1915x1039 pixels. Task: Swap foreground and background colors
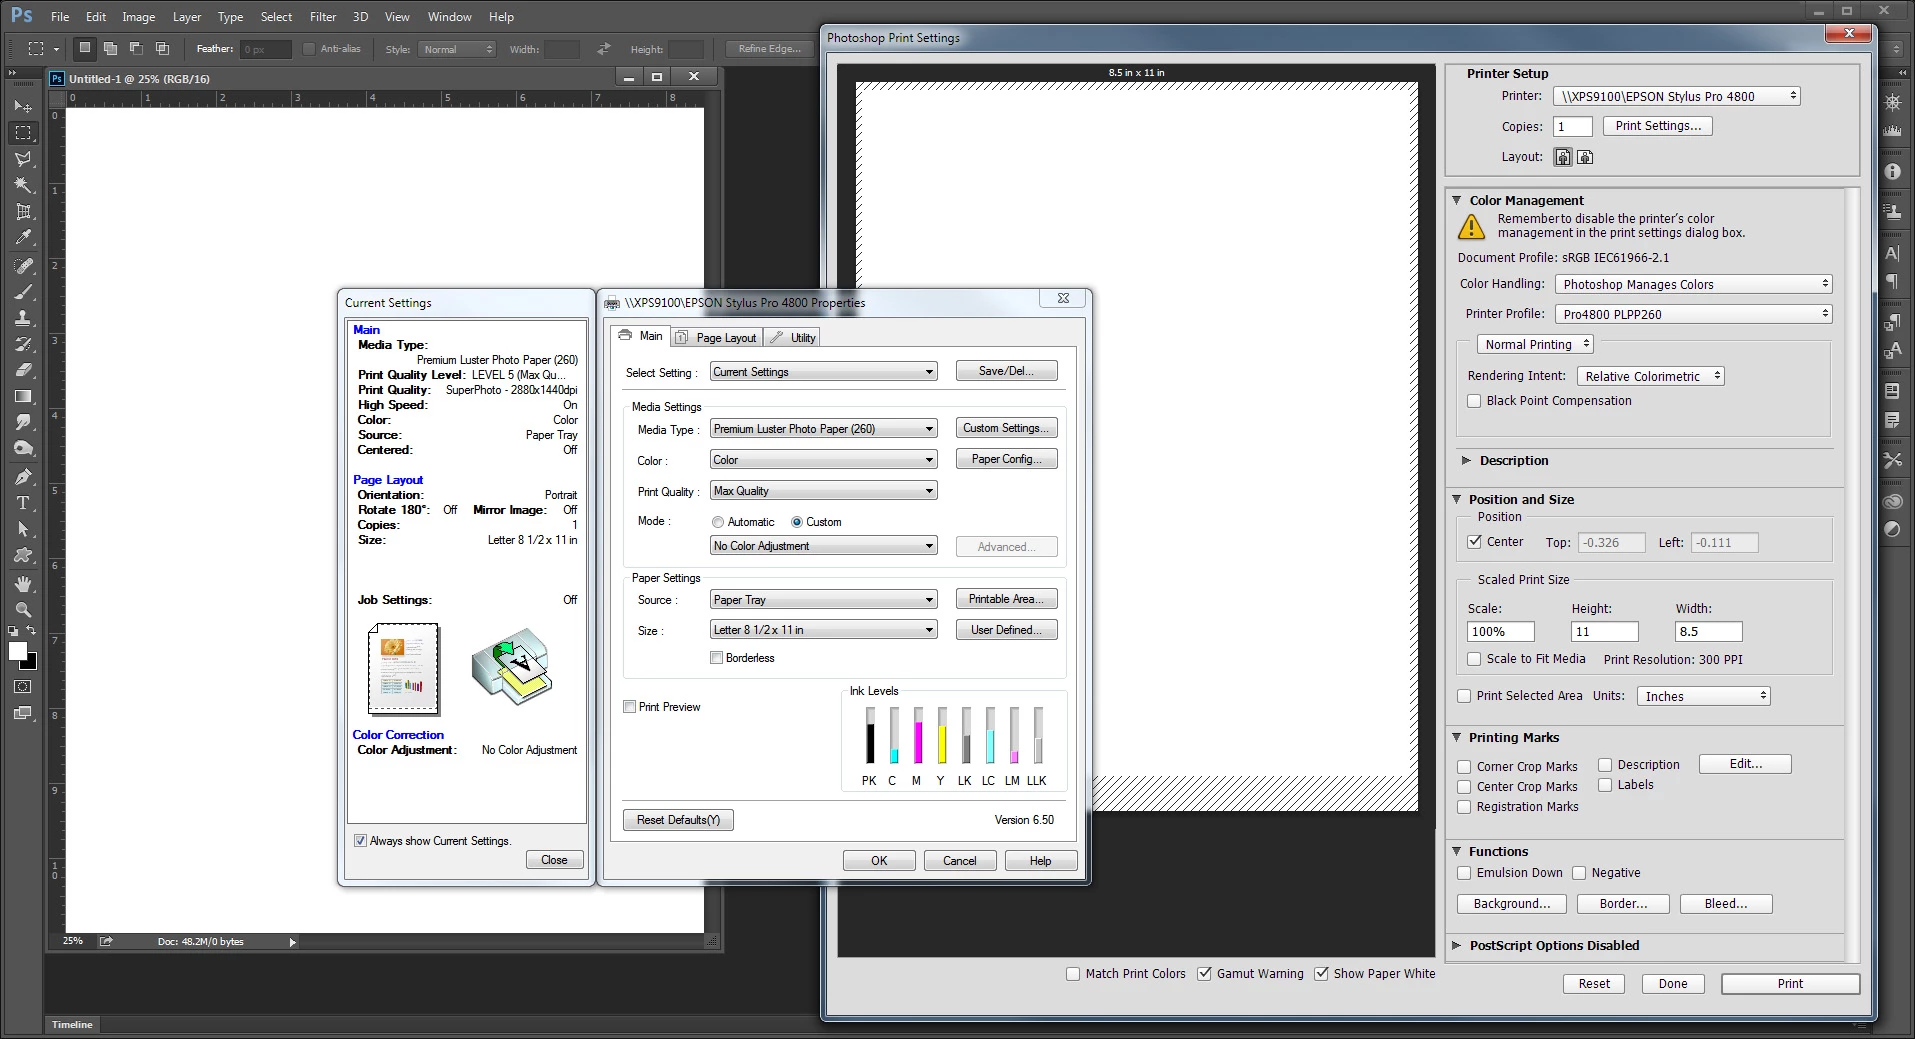(31, 631)
